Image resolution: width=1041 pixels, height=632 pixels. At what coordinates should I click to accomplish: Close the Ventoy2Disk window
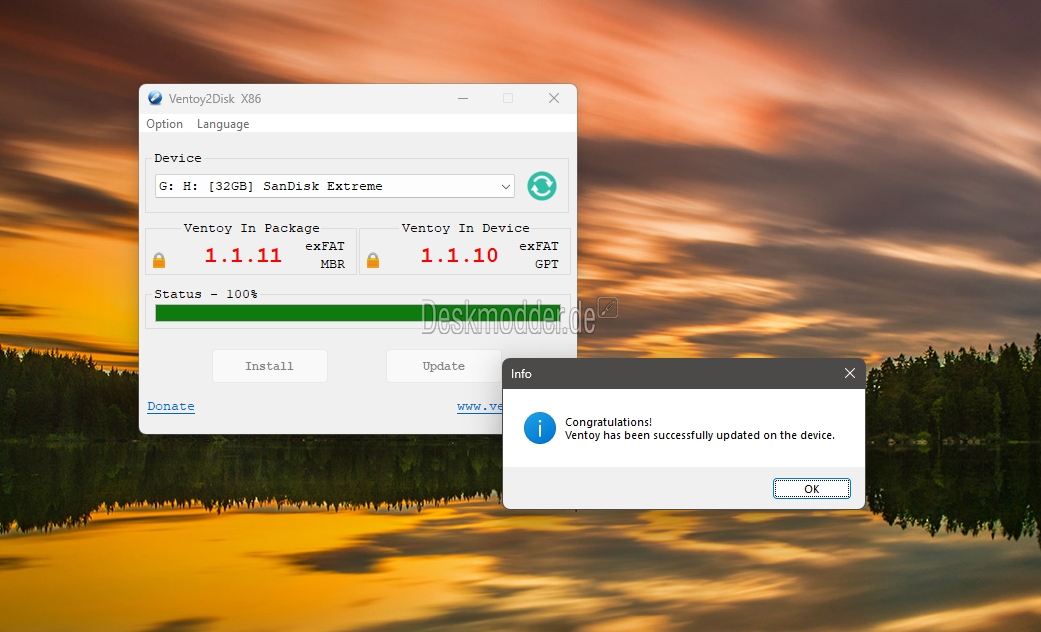pyautogui.click(x=553, y=99)
